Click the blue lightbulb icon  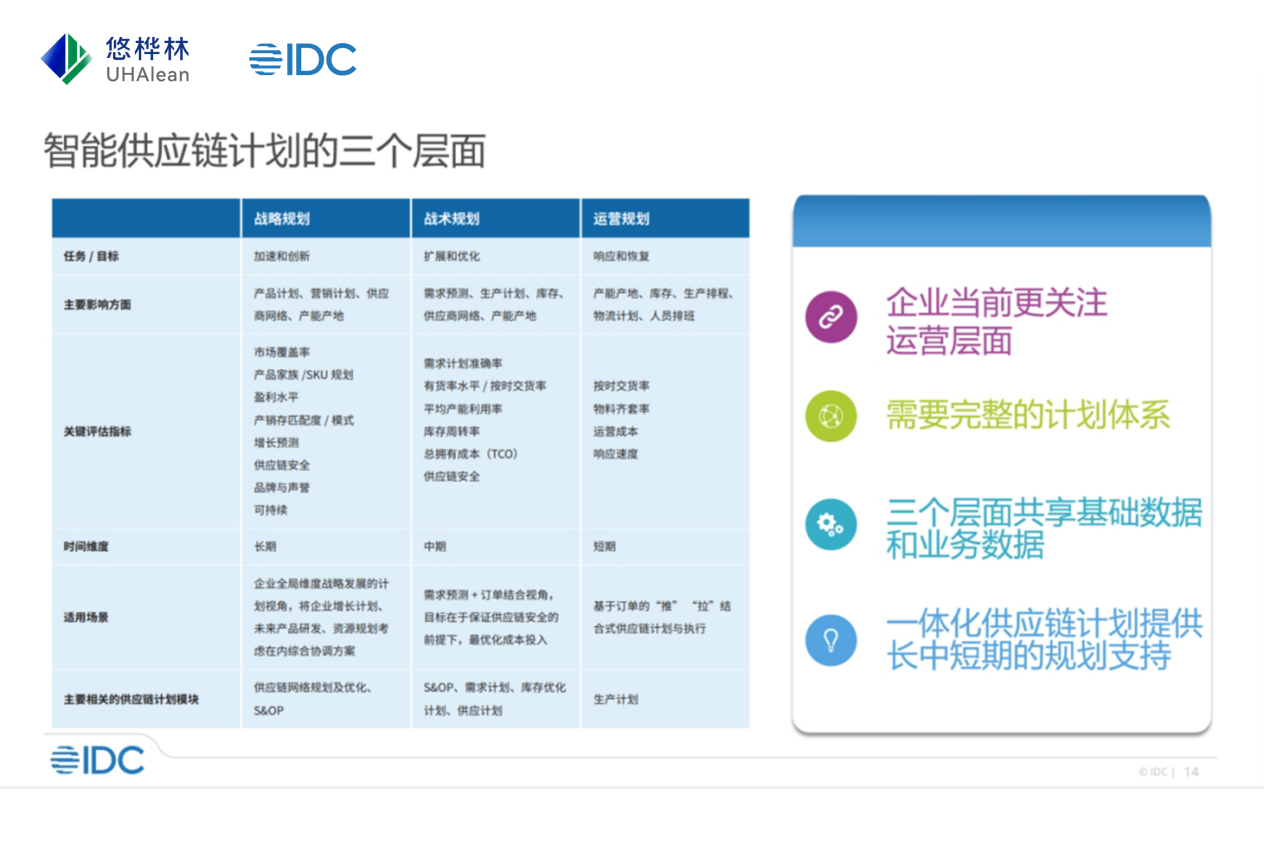tap(831, 640)
